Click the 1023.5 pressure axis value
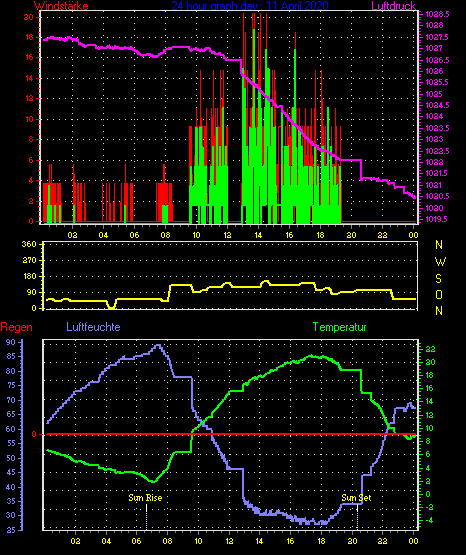The image size is (466, 555). click(x=437, y=128)
